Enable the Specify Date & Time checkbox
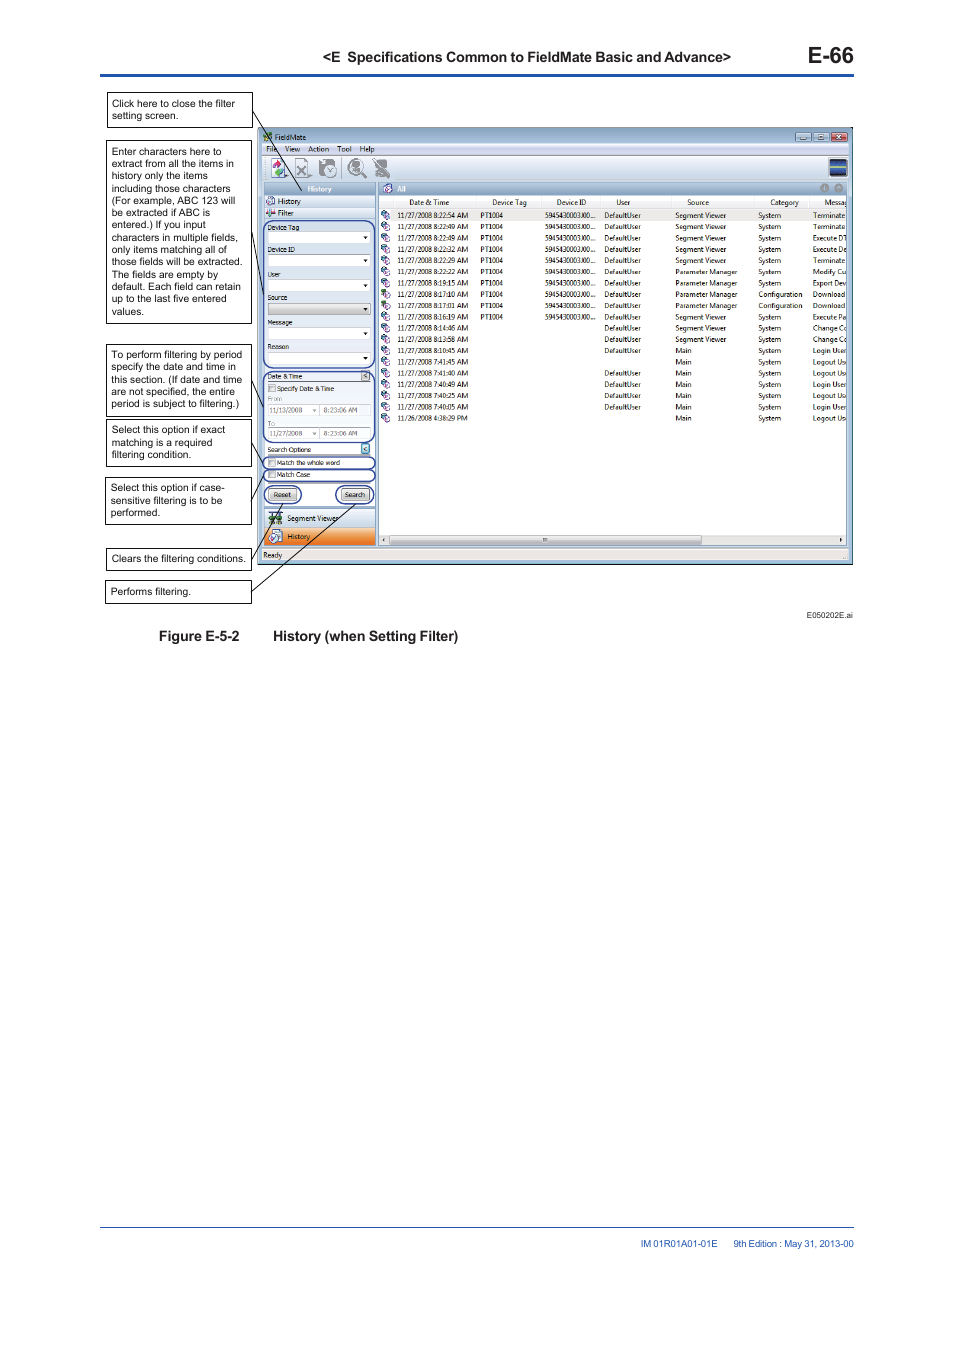The image size is (954, 1350). (272, 388)
